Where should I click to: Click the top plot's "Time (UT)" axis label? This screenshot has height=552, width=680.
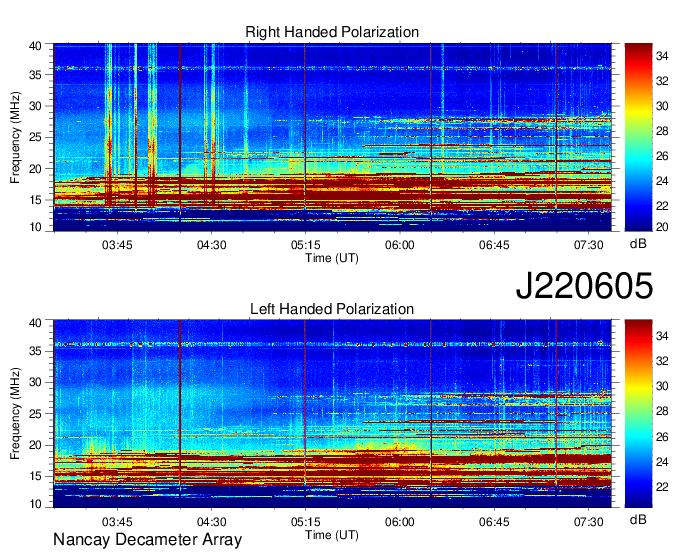click(332, 258)
